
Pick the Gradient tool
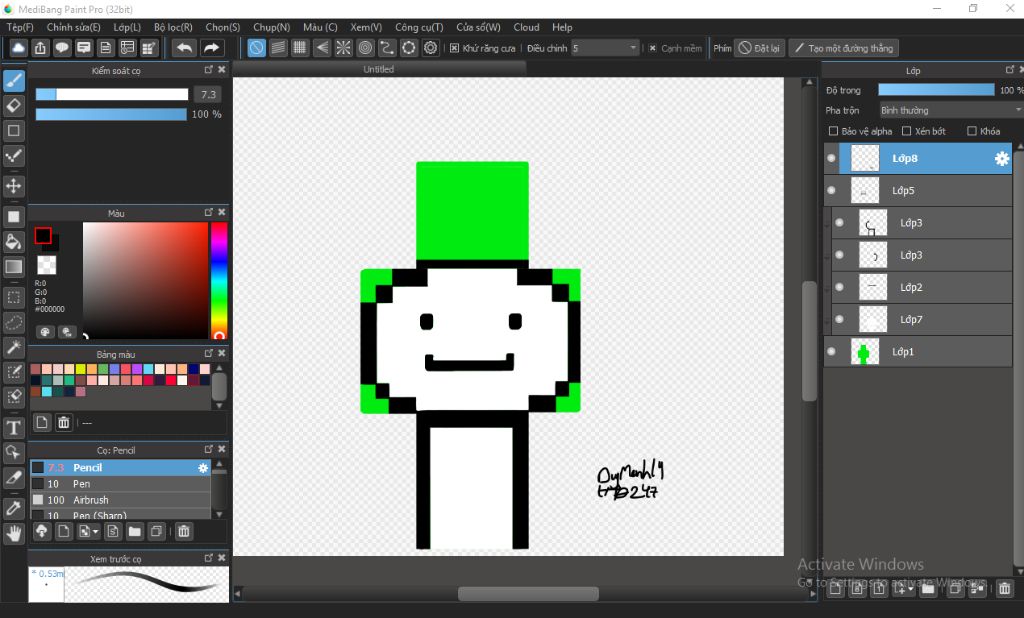(x=14, y=267)
